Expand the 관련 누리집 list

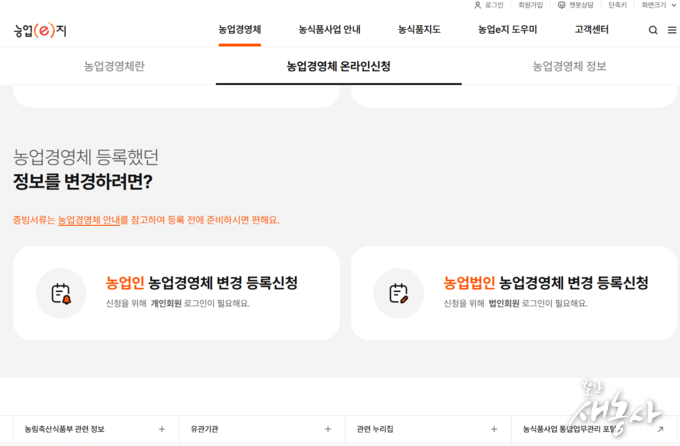(x=494, y=429)
